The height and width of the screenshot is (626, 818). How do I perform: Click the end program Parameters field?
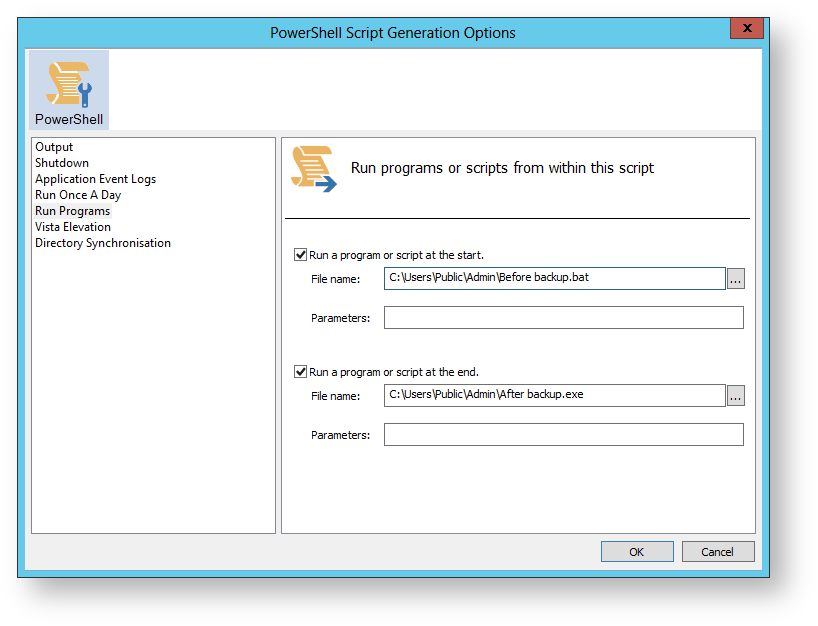click(x=564, y=435)
